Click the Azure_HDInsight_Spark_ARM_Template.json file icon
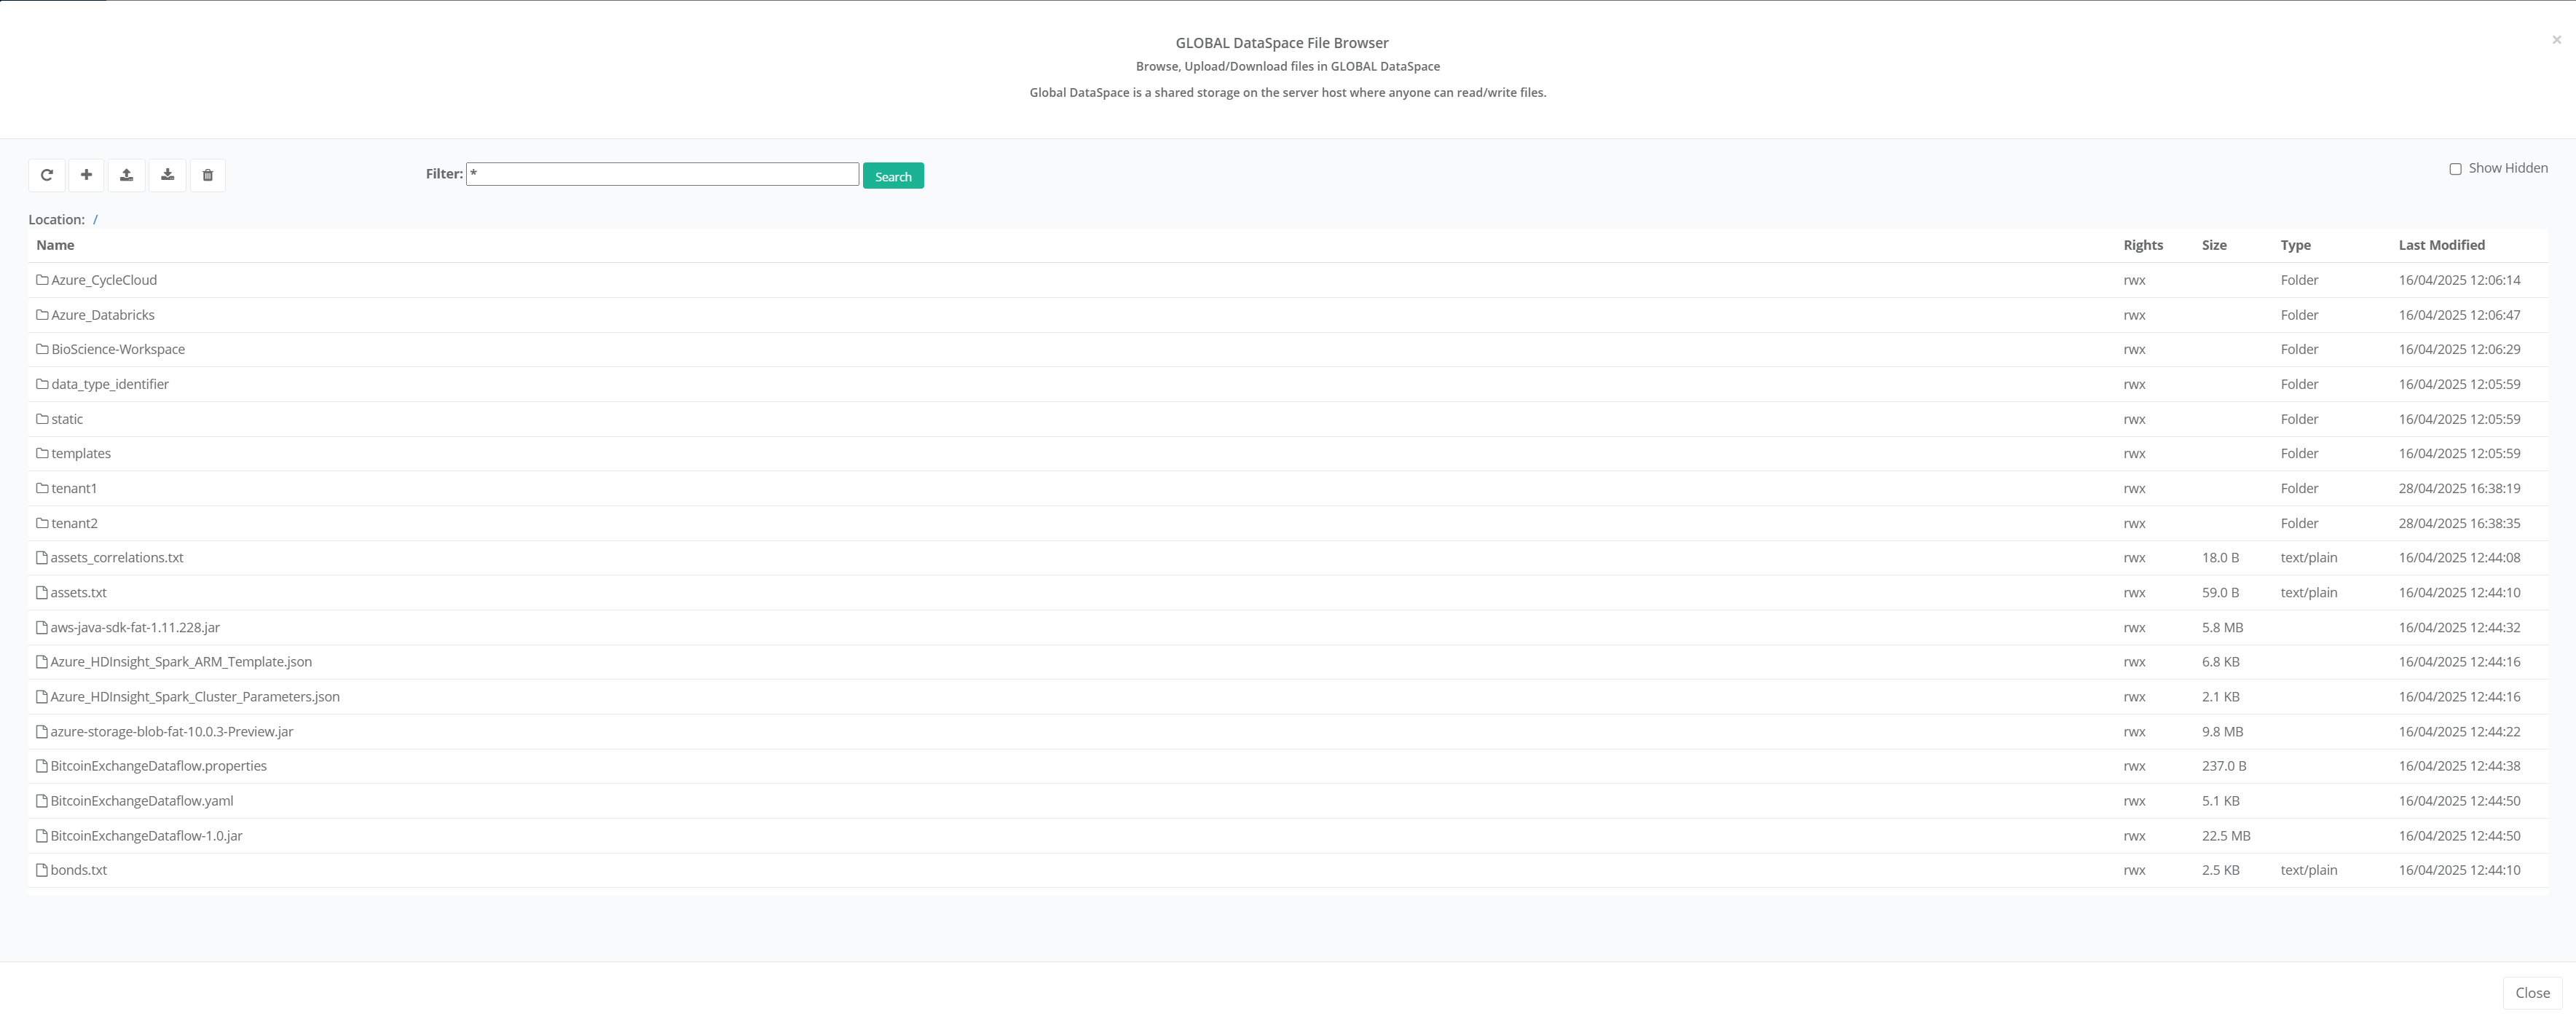2576x1019 pixels. pos(42,662)
